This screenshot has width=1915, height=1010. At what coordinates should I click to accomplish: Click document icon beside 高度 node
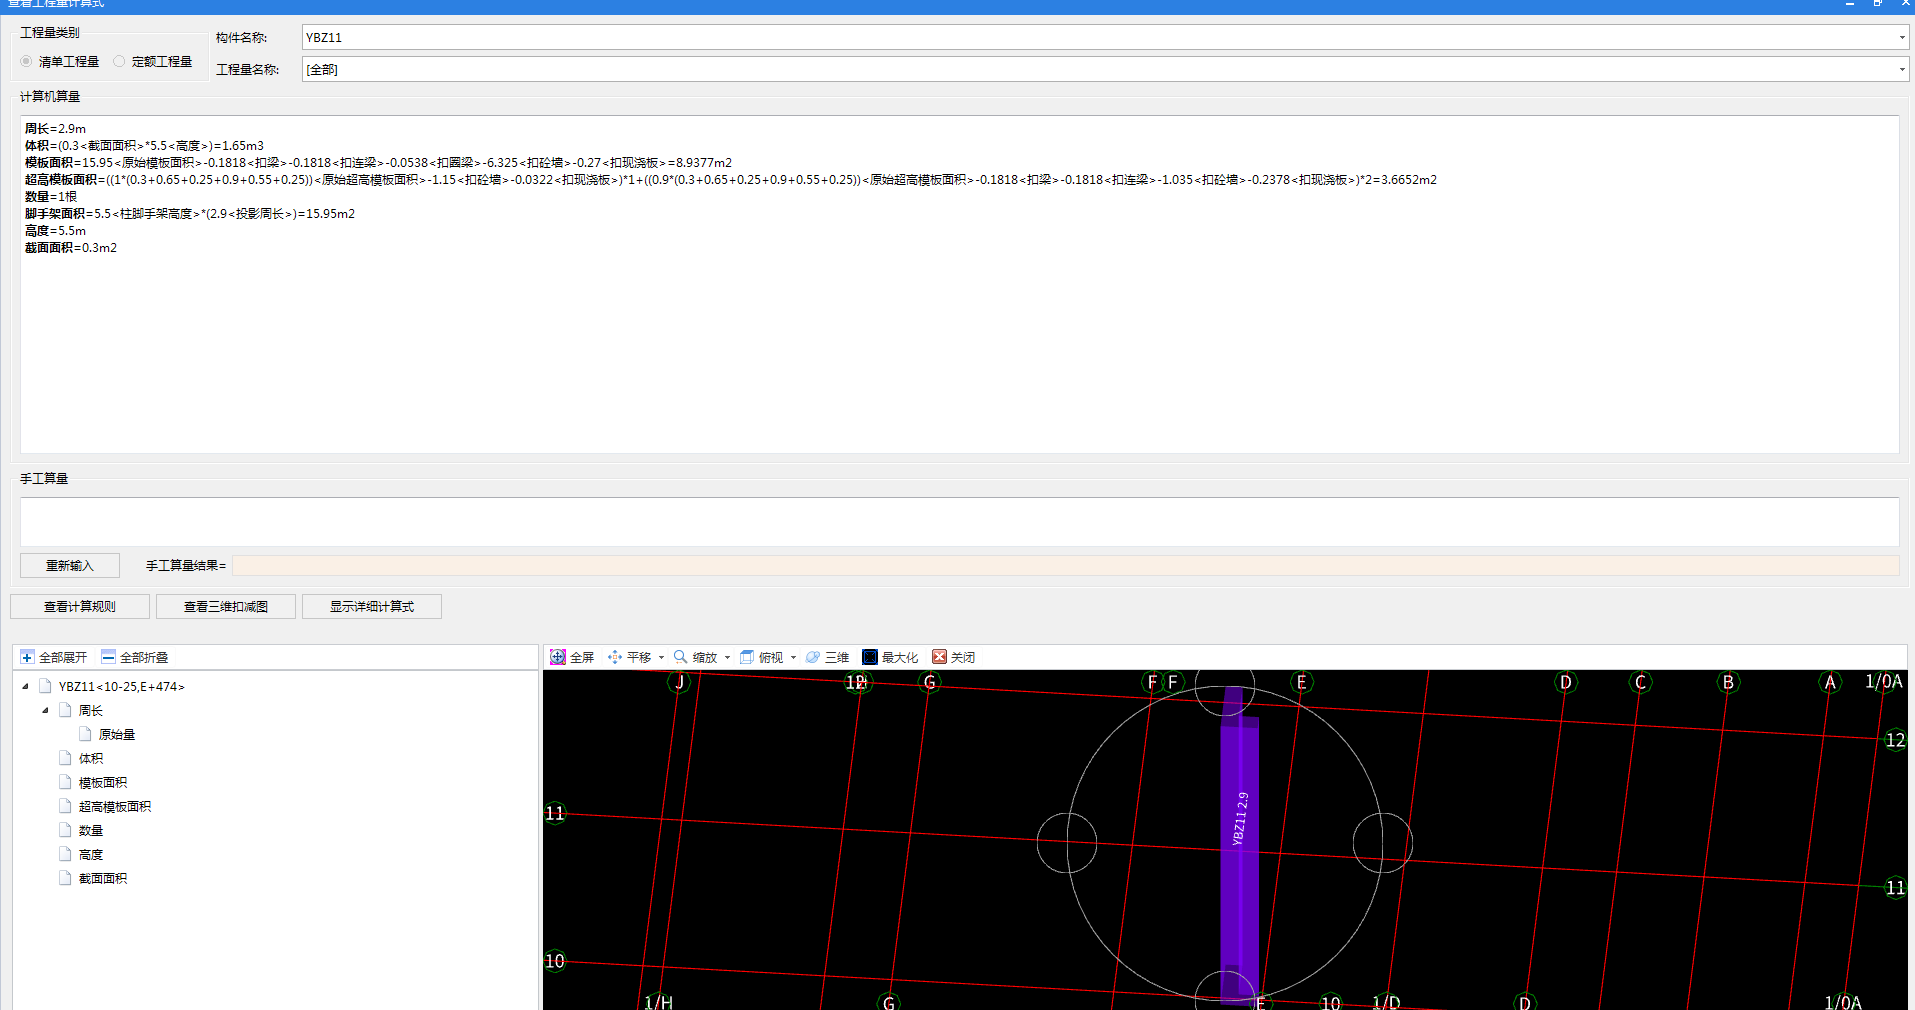tap(65, 854)
